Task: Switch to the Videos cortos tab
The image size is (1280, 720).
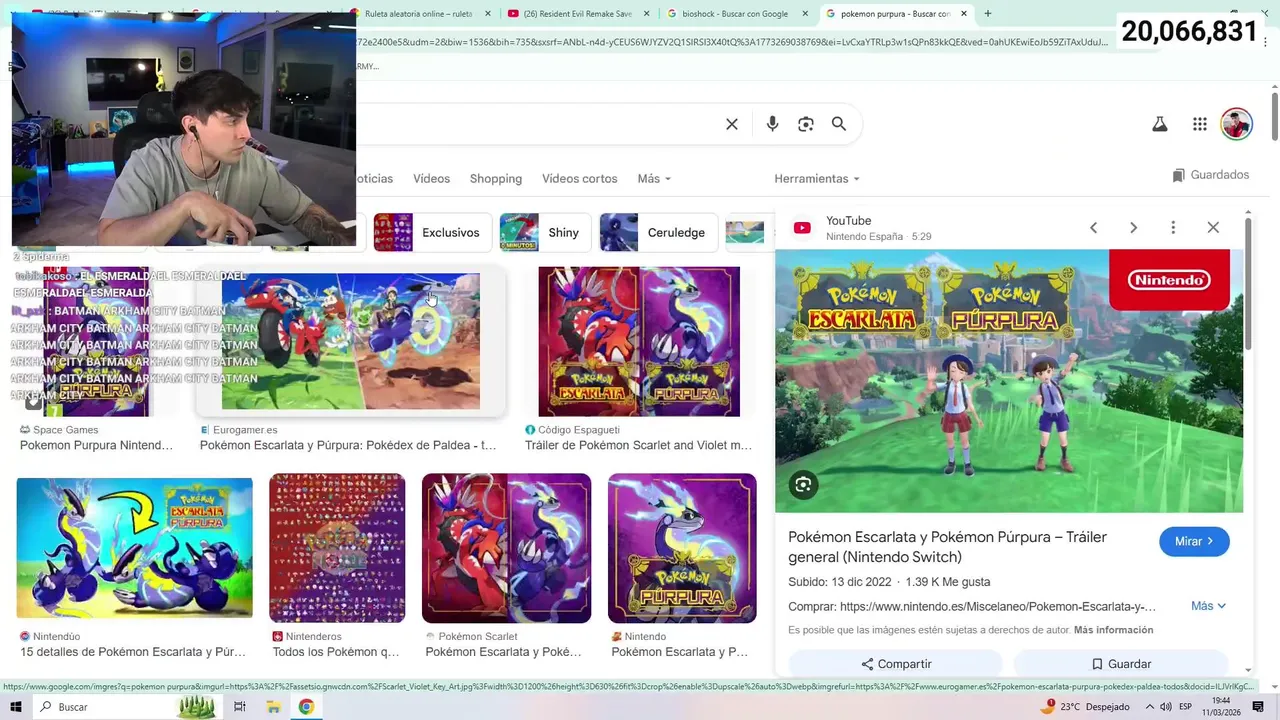Action: [x=579, y=179]
